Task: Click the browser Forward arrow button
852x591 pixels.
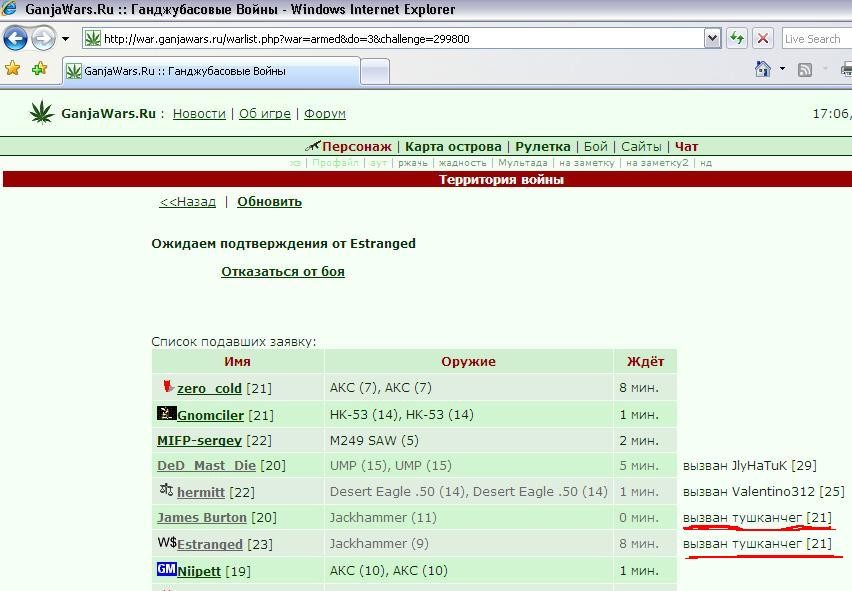Action: pyautogui.click(x=43, y=39)
